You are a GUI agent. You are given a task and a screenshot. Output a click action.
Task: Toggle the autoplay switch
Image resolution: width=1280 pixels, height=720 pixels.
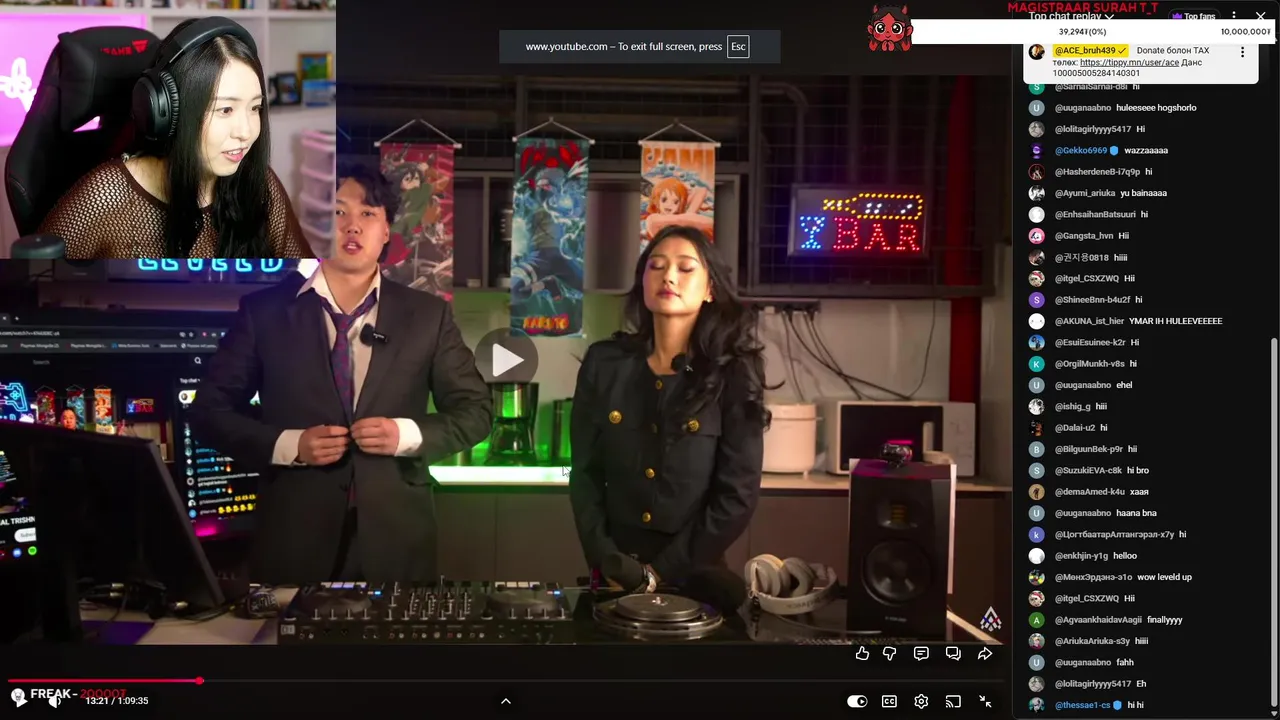pos(857,701)
